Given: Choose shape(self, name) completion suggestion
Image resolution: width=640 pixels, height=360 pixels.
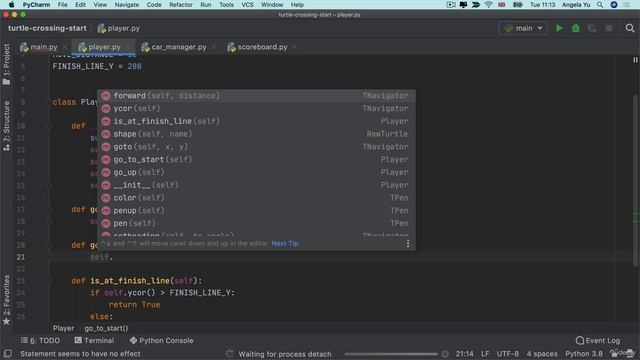Looking at the screenshot, I should coord(256,134).
